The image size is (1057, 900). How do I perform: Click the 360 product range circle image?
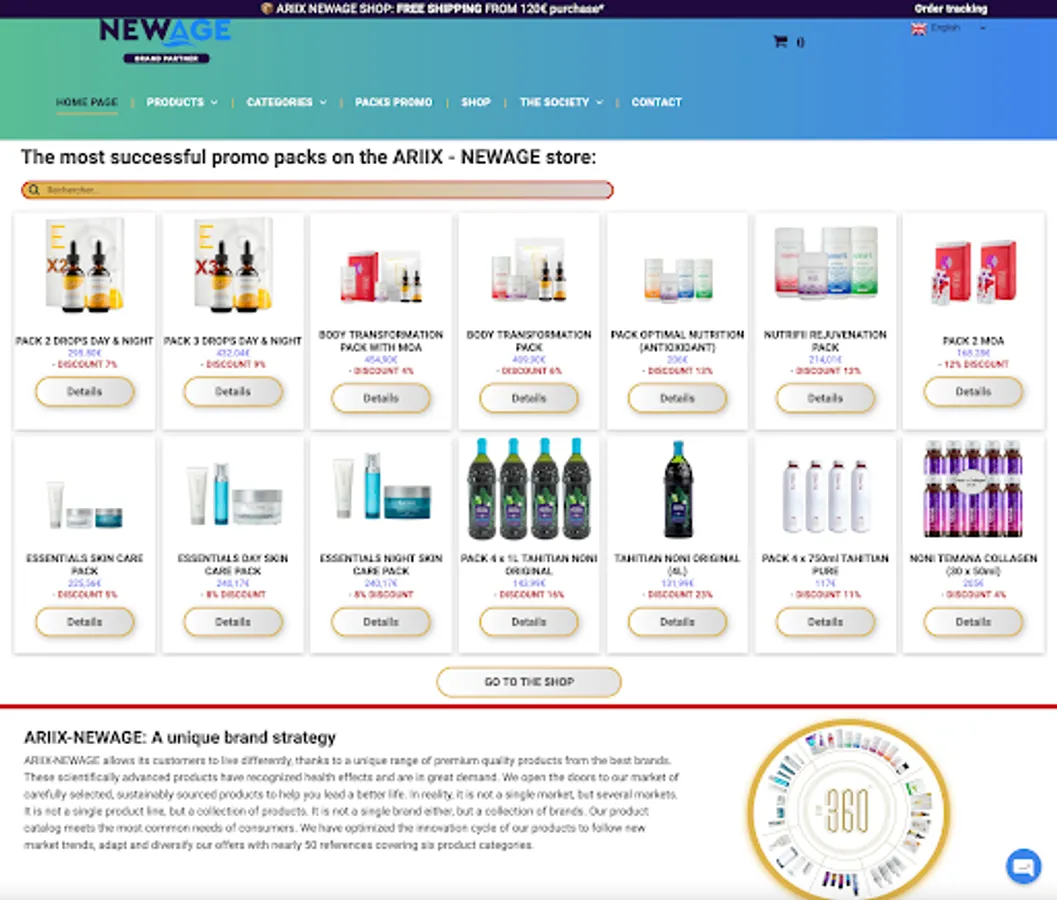tap(848, 810)
